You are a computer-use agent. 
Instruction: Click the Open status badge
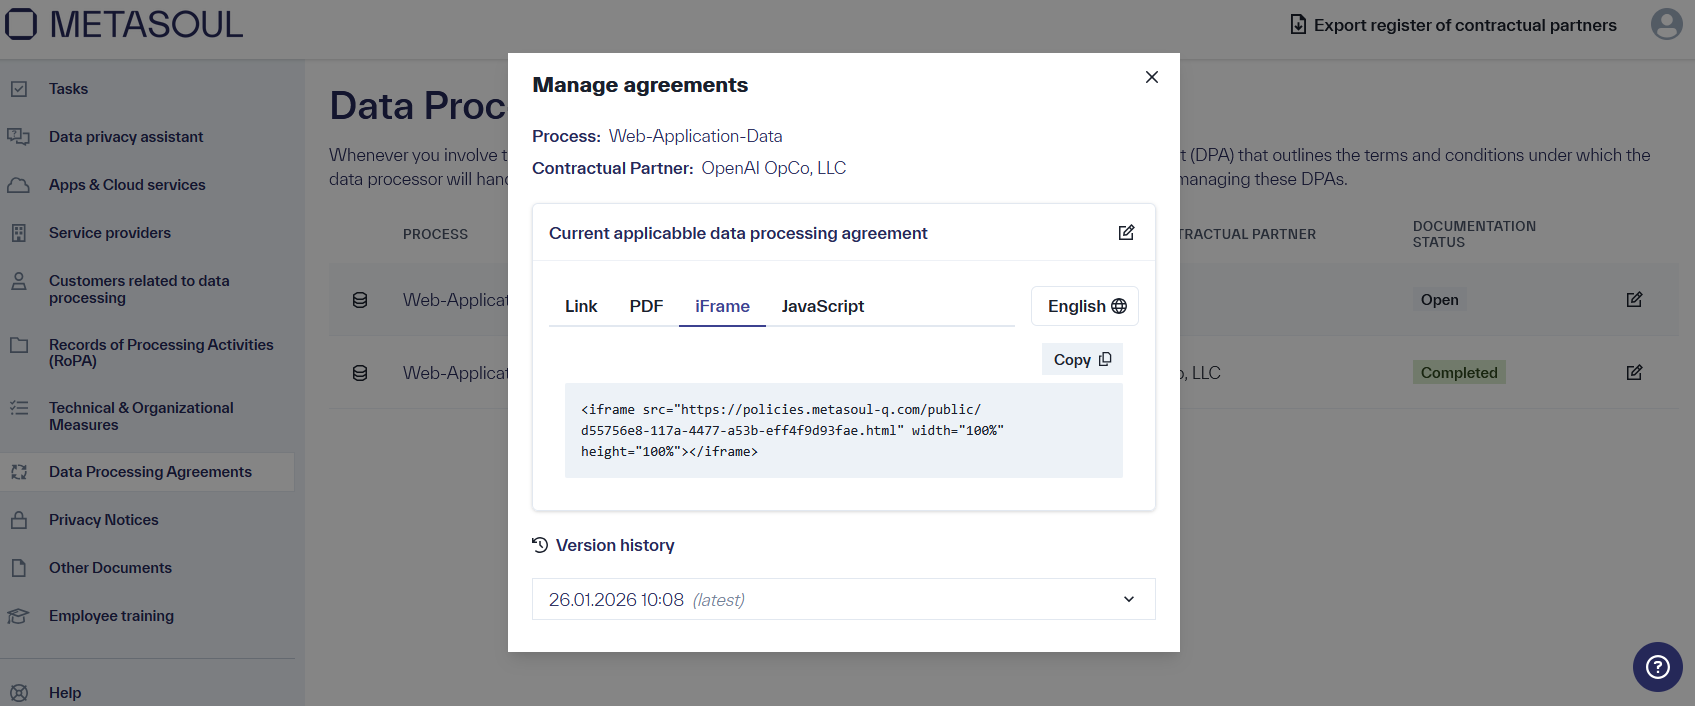point(1439,300)
